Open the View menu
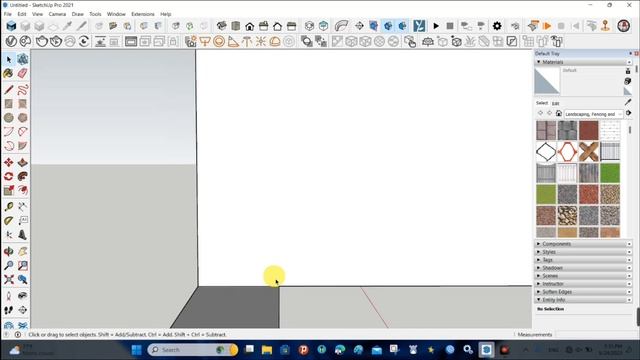Viewport: 640px width, 360px height. coord(37,14)
